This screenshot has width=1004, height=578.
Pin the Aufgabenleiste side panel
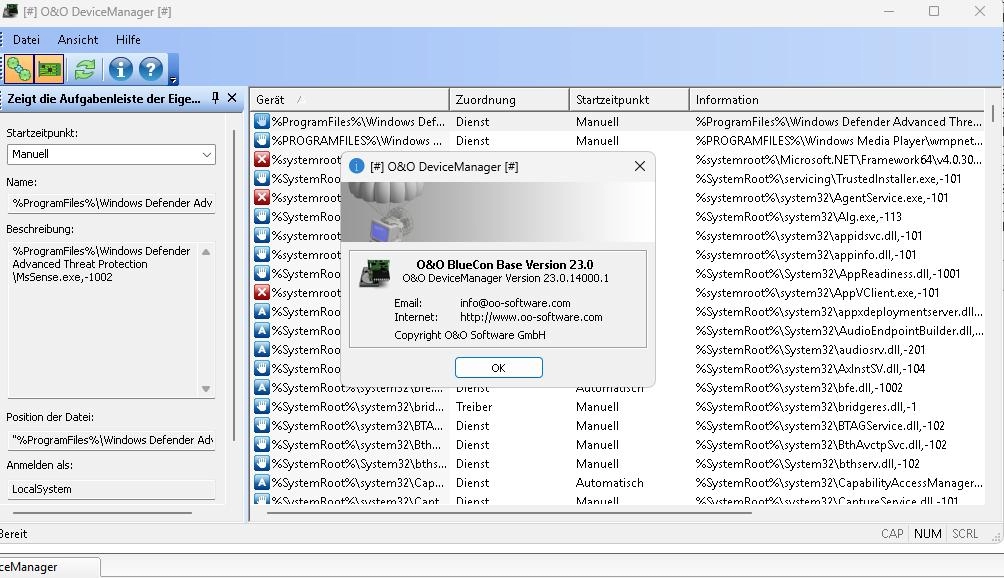point(215,98)
